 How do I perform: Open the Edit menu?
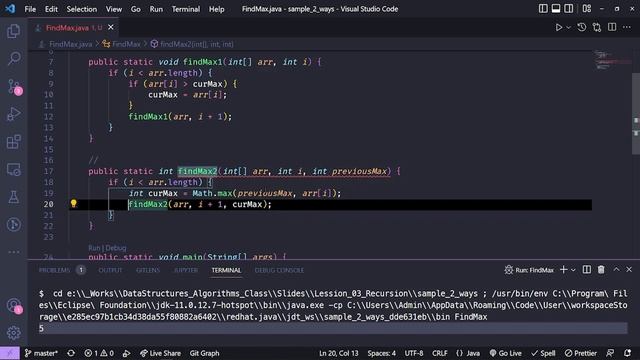tap(51, 9)
